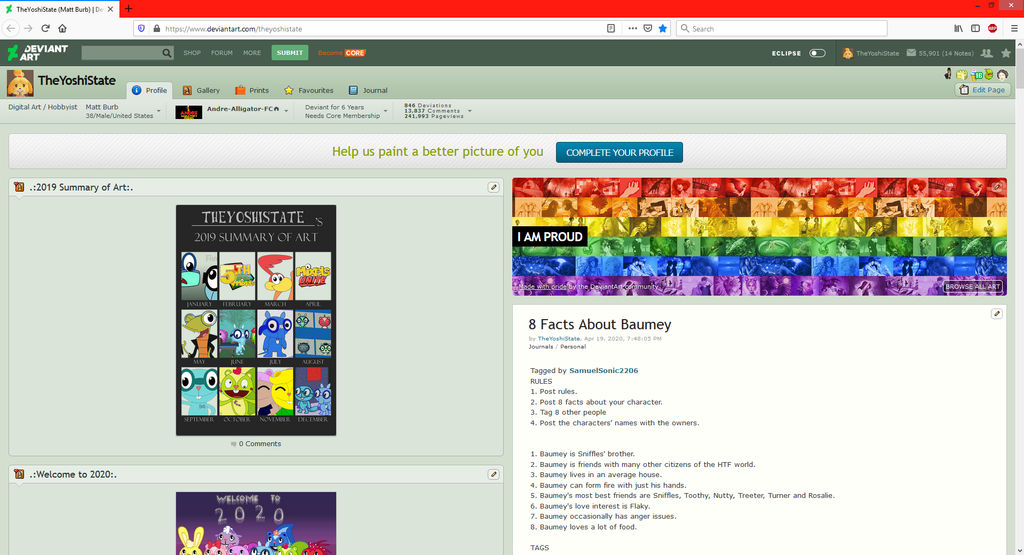Open the Firefox hamburger menu
The width and height of the screenshot is (1024, 555).
(1014, 28)
